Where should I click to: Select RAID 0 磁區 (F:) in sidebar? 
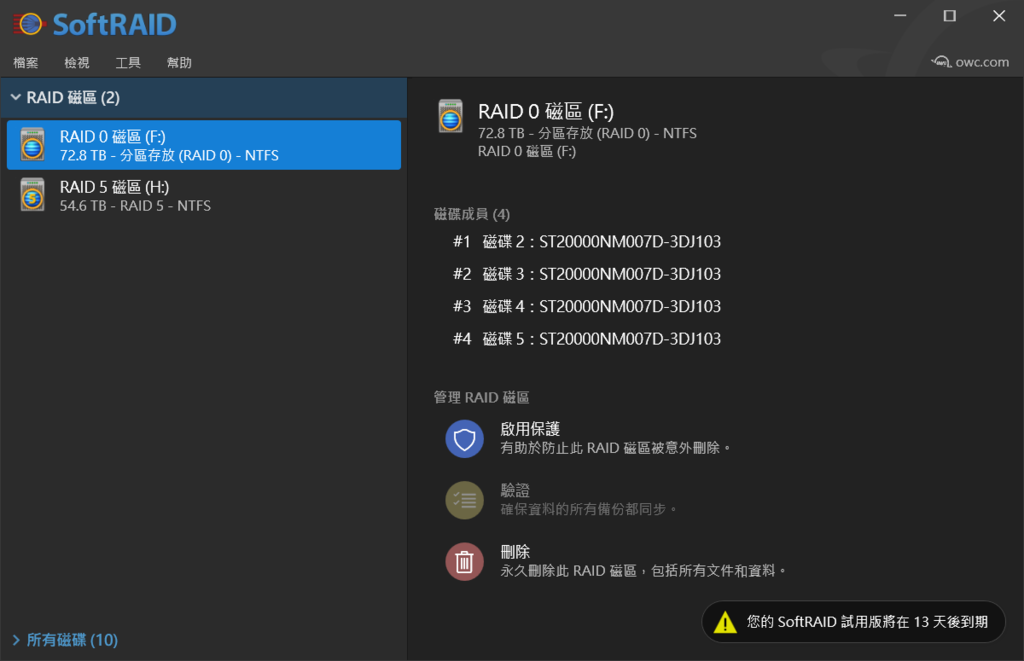[x=204, y=145]
